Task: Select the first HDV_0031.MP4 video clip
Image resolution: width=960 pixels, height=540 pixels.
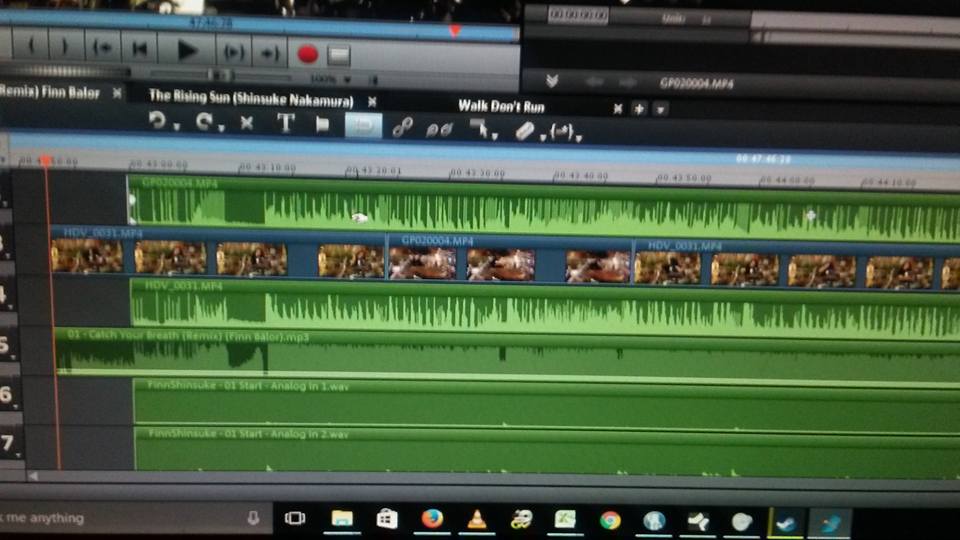Action: [x=218, y=252]
